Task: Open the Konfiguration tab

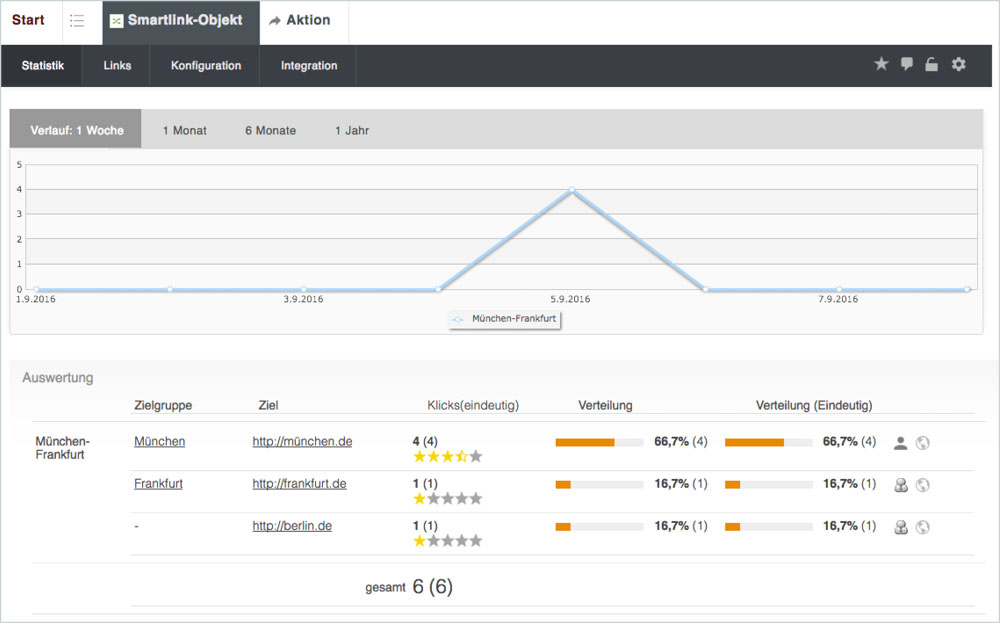Action: 206,66
